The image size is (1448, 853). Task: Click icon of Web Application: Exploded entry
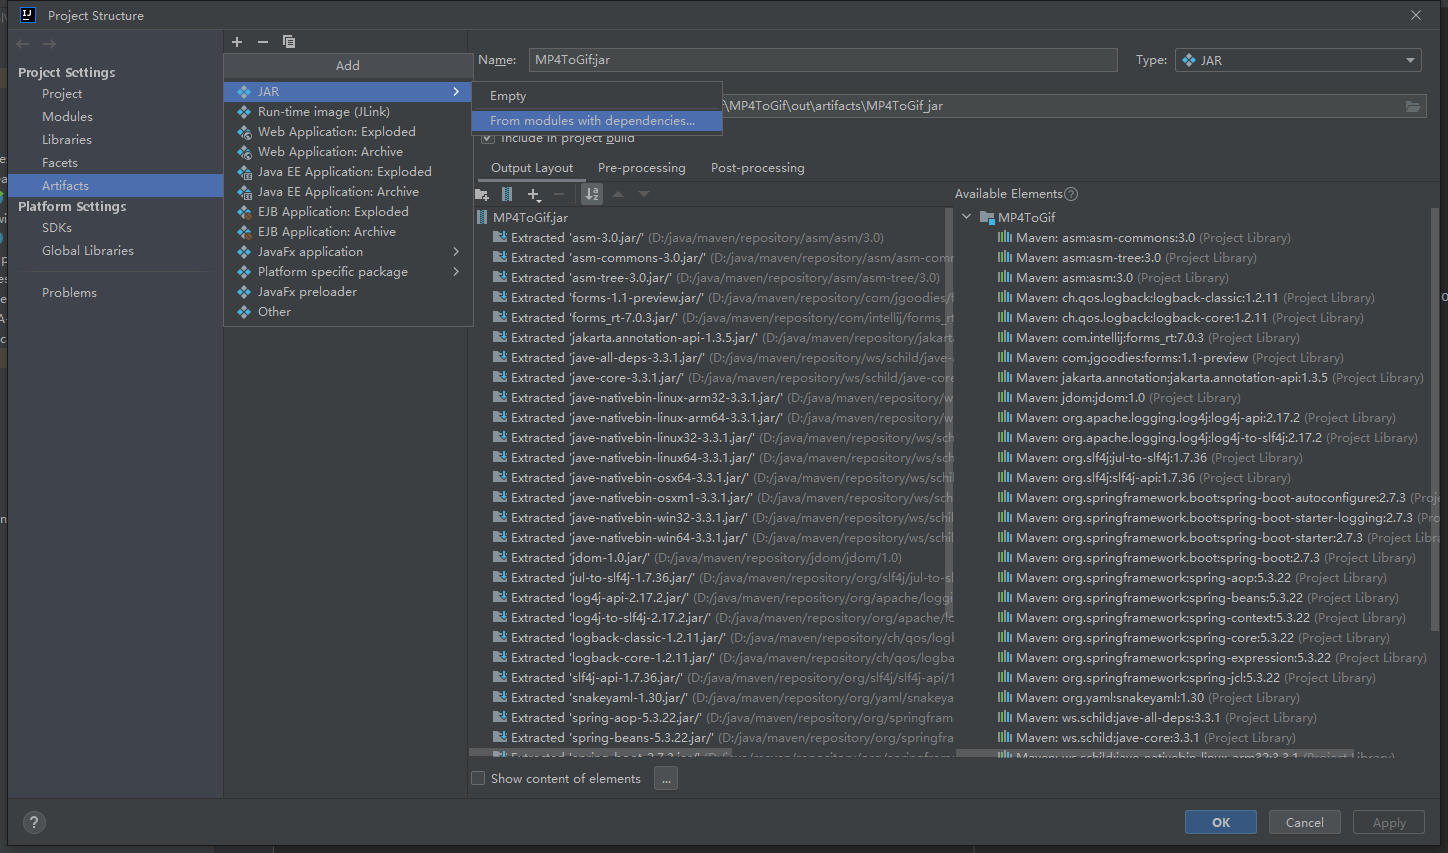244,132
